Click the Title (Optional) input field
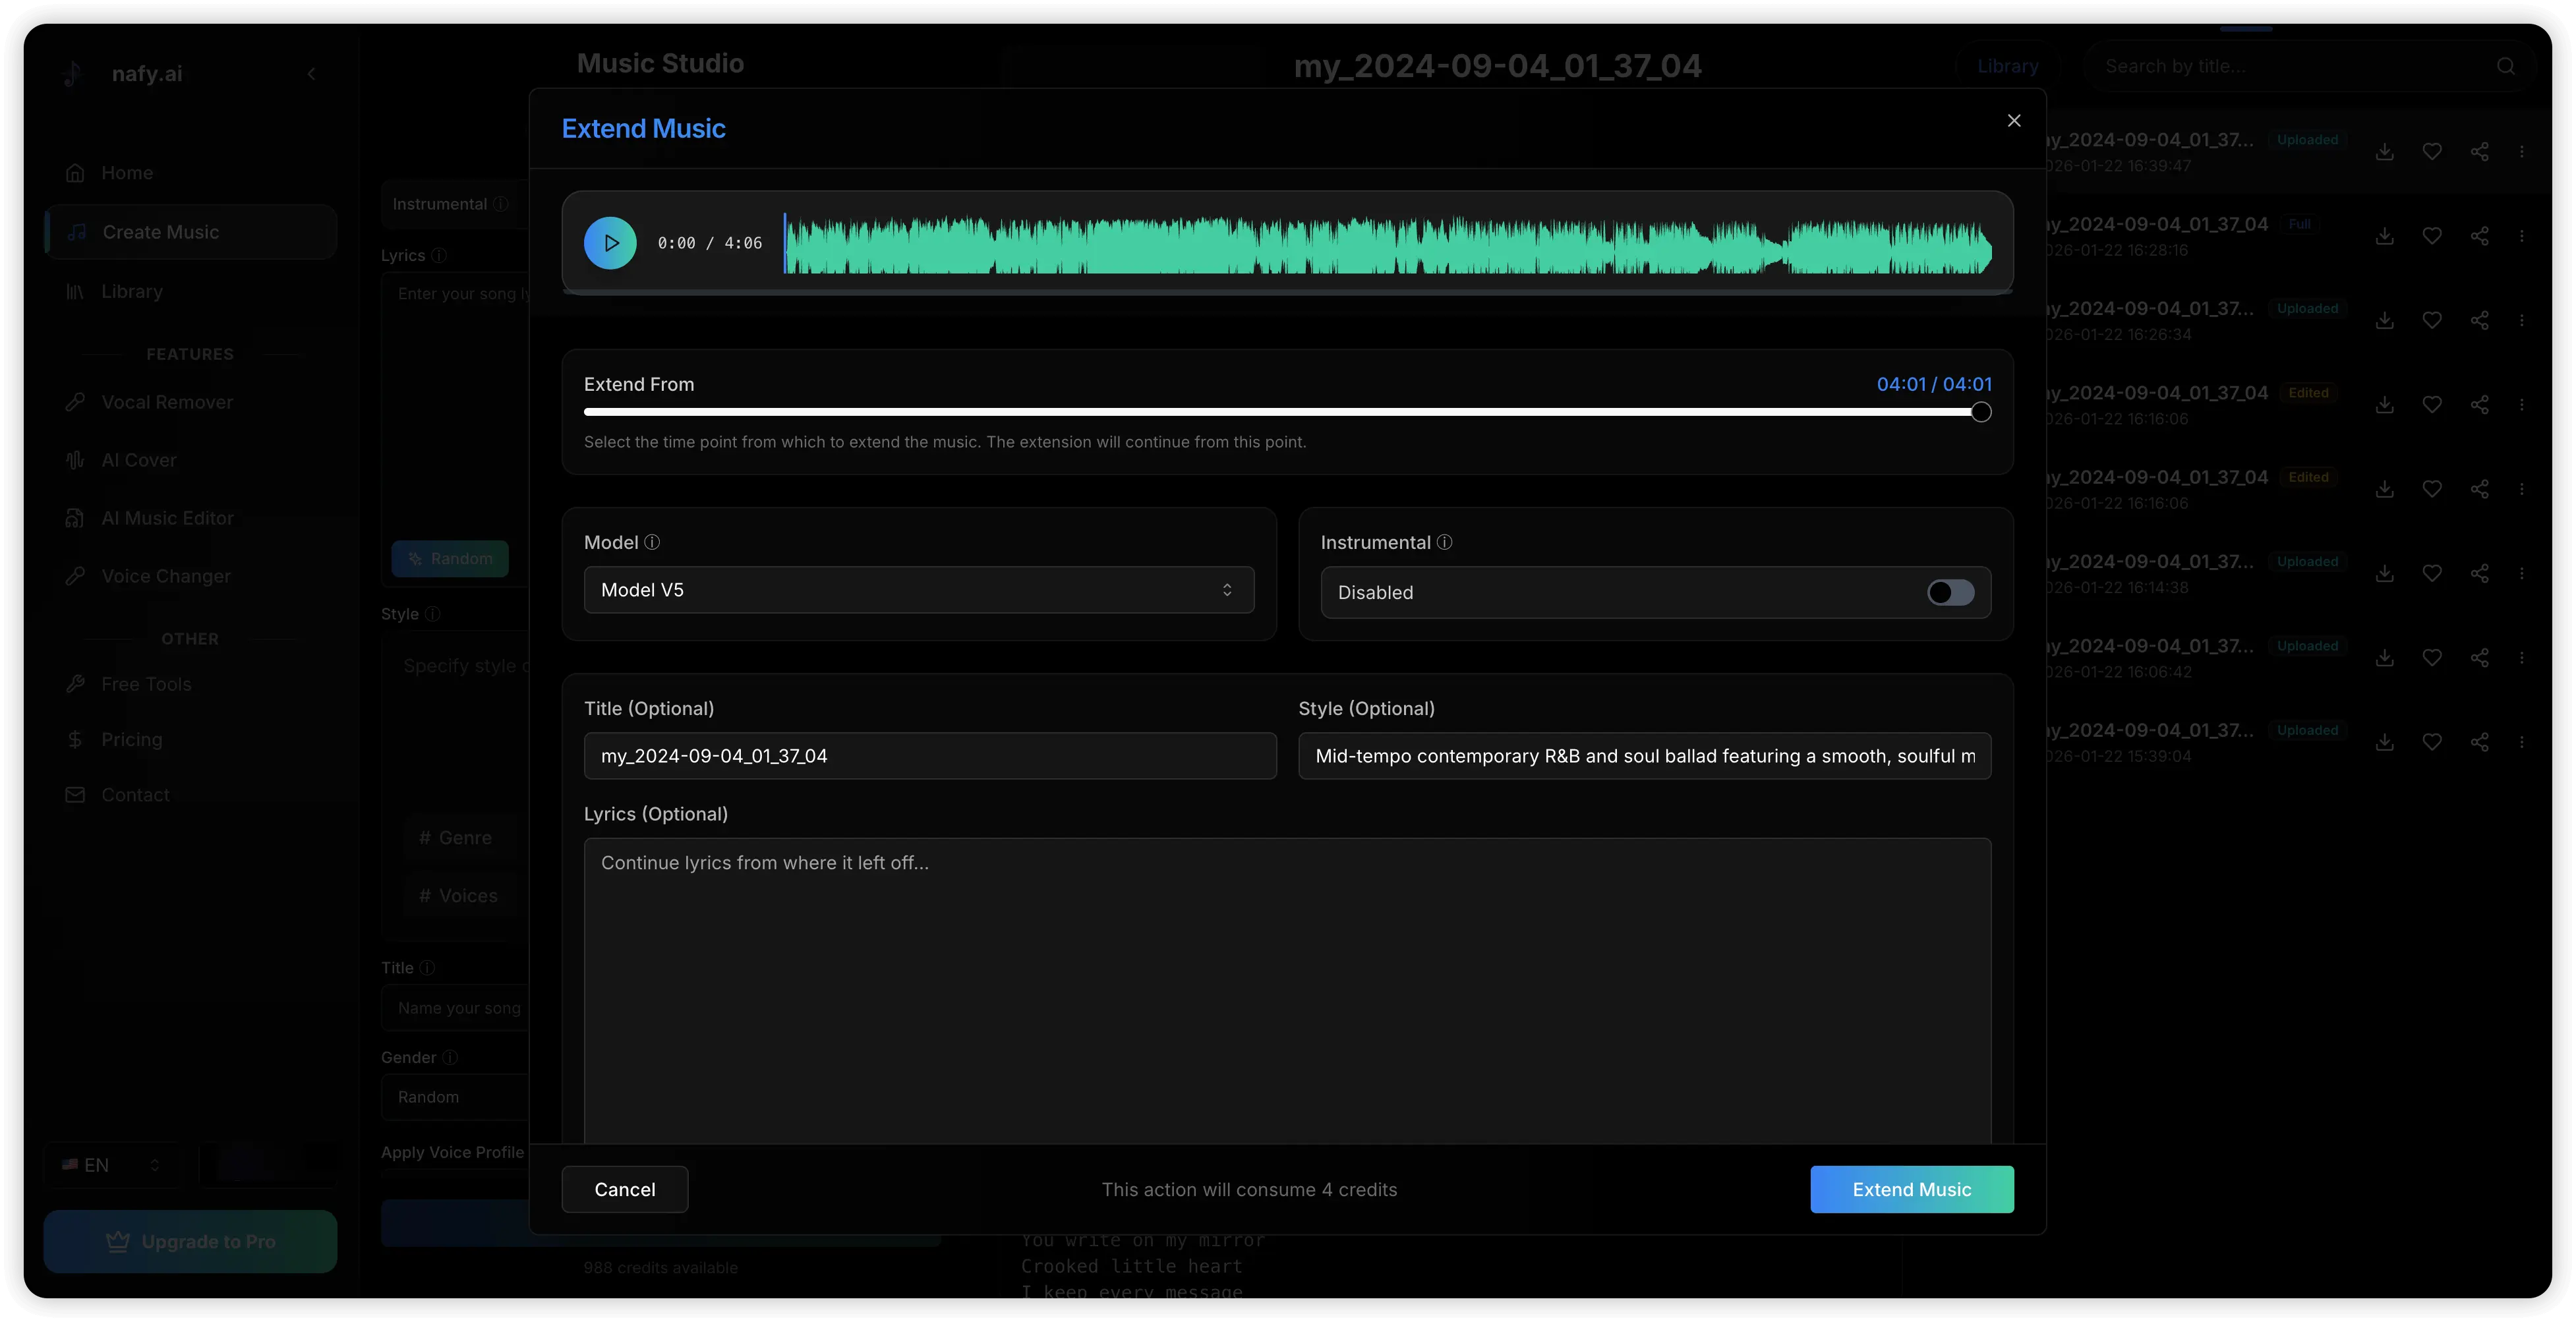Screen dimensions: 2576x1322 [x=930, y=756]
